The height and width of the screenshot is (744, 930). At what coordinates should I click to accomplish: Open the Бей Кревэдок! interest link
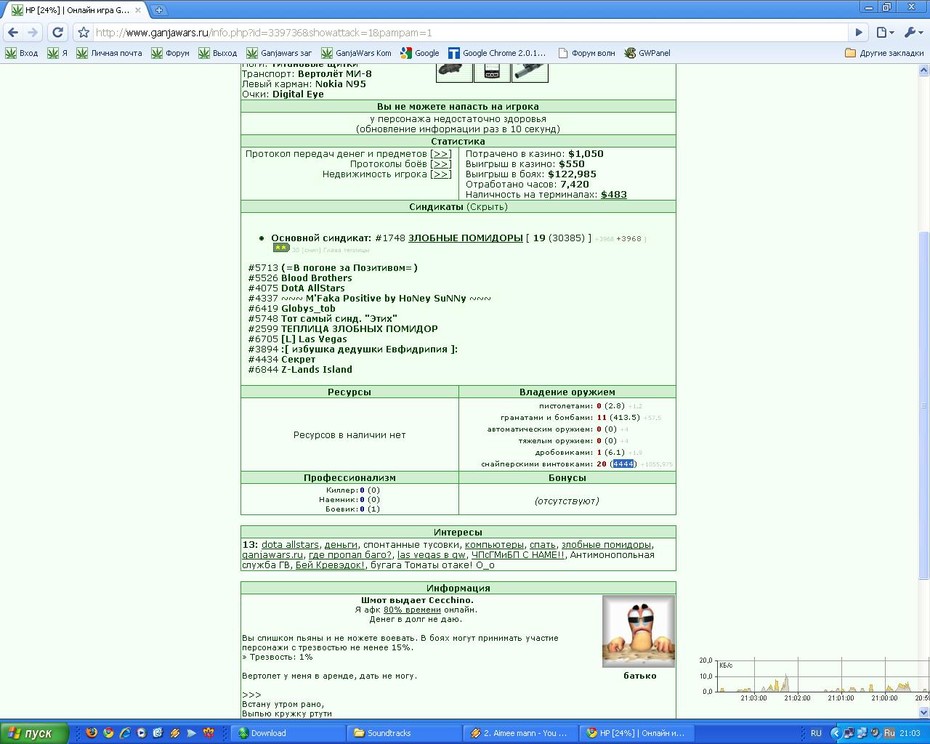pyautogui.click(x=330, y=565)
